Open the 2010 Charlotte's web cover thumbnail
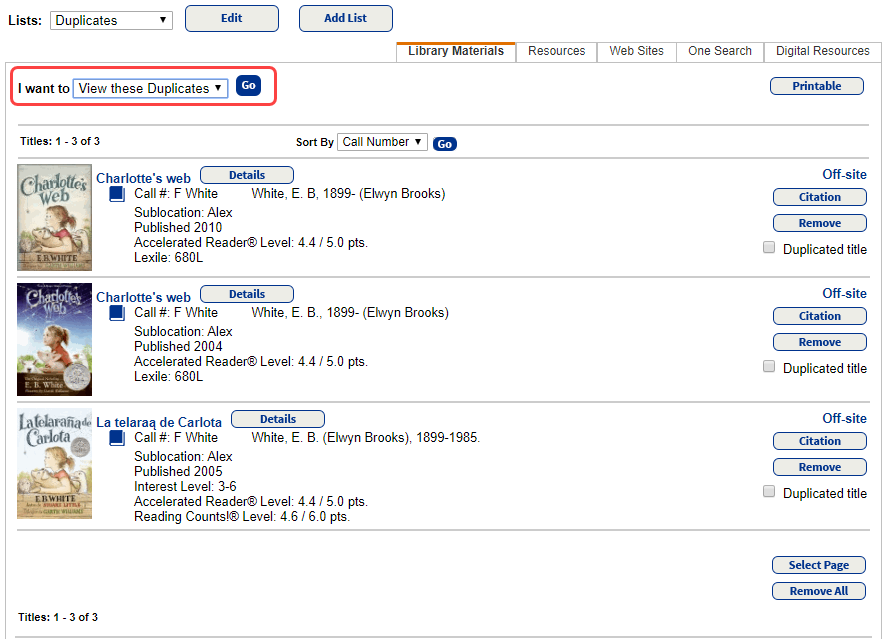The image size is (883, 639). coord(55,217)
